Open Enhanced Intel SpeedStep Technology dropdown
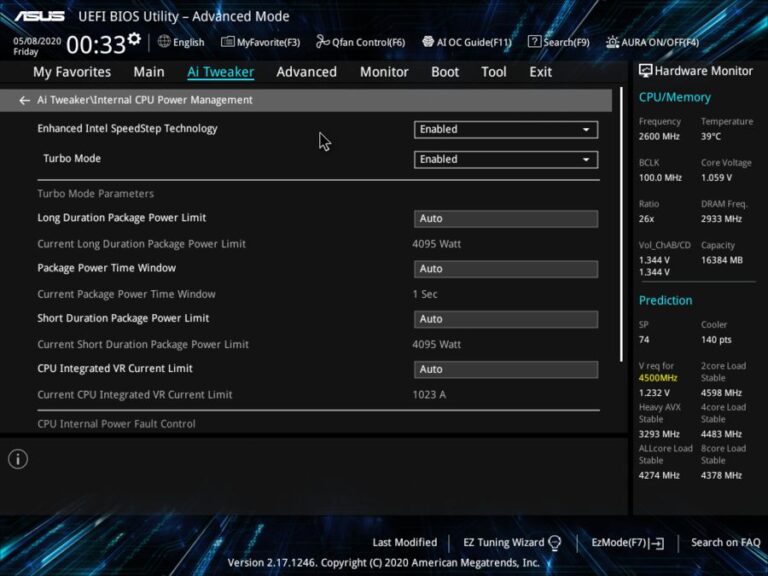 tap(506, 129)
